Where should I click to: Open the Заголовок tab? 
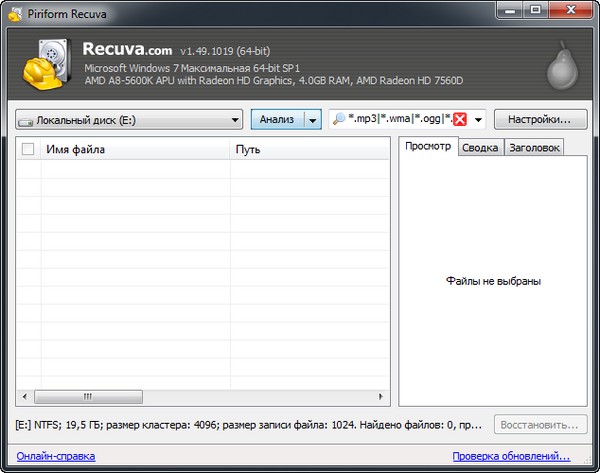click(533, 148)
